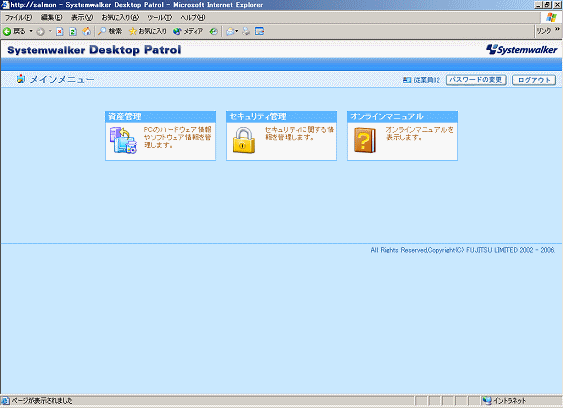This screenshot has height=408, width=563.
Task: Expand the Forward history dropdown arrow
Action: [50, 31]
